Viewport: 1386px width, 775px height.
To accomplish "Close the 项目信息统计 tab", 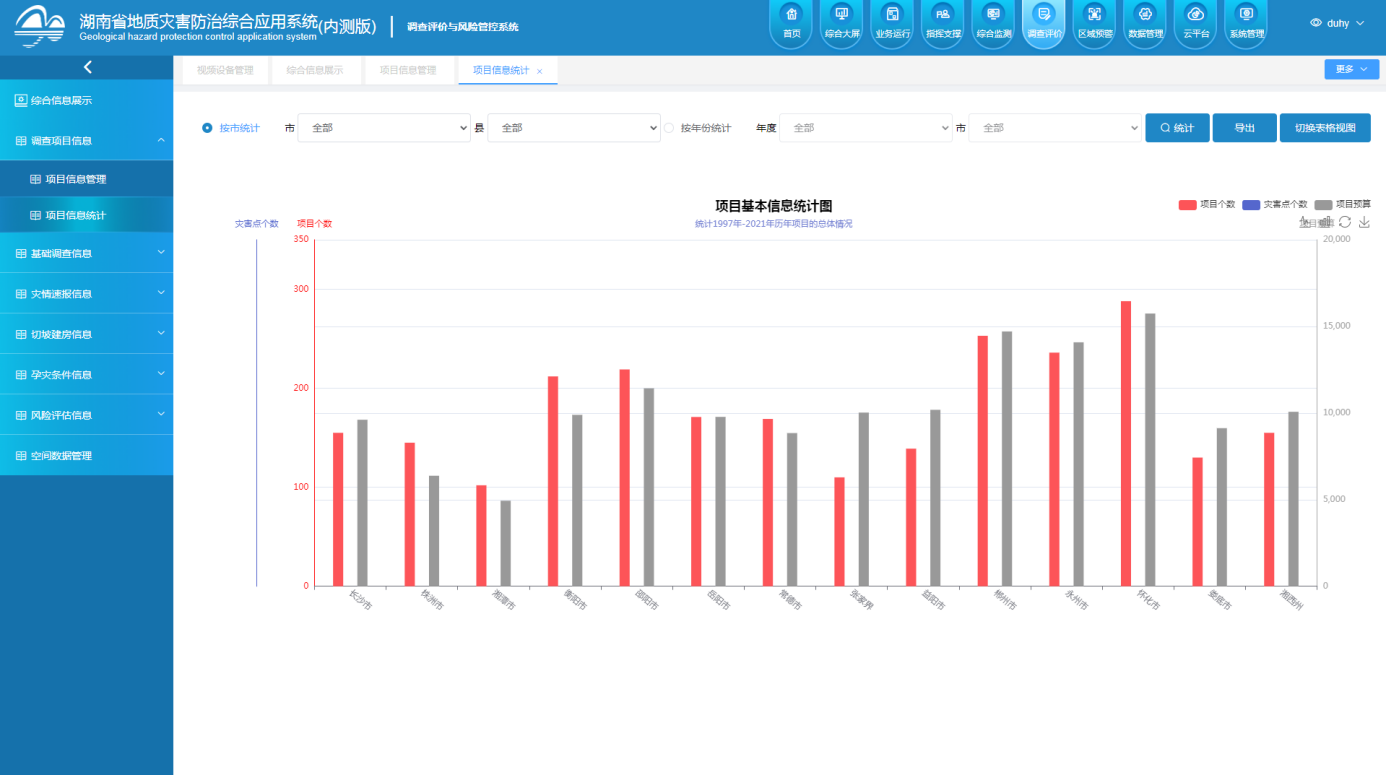I will tap(540, 71).
